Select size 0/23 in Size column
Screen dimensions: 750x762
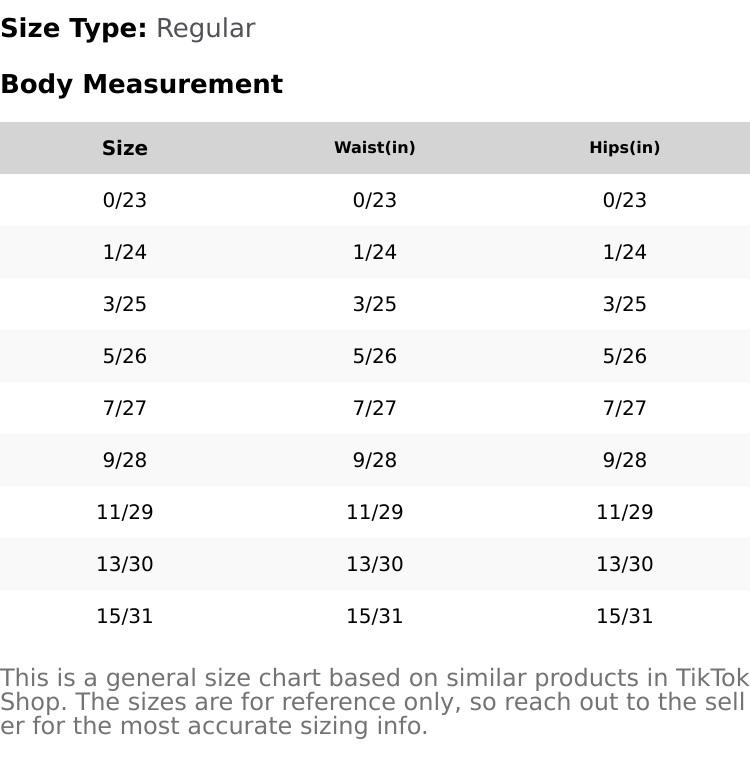tap(125, 200)
